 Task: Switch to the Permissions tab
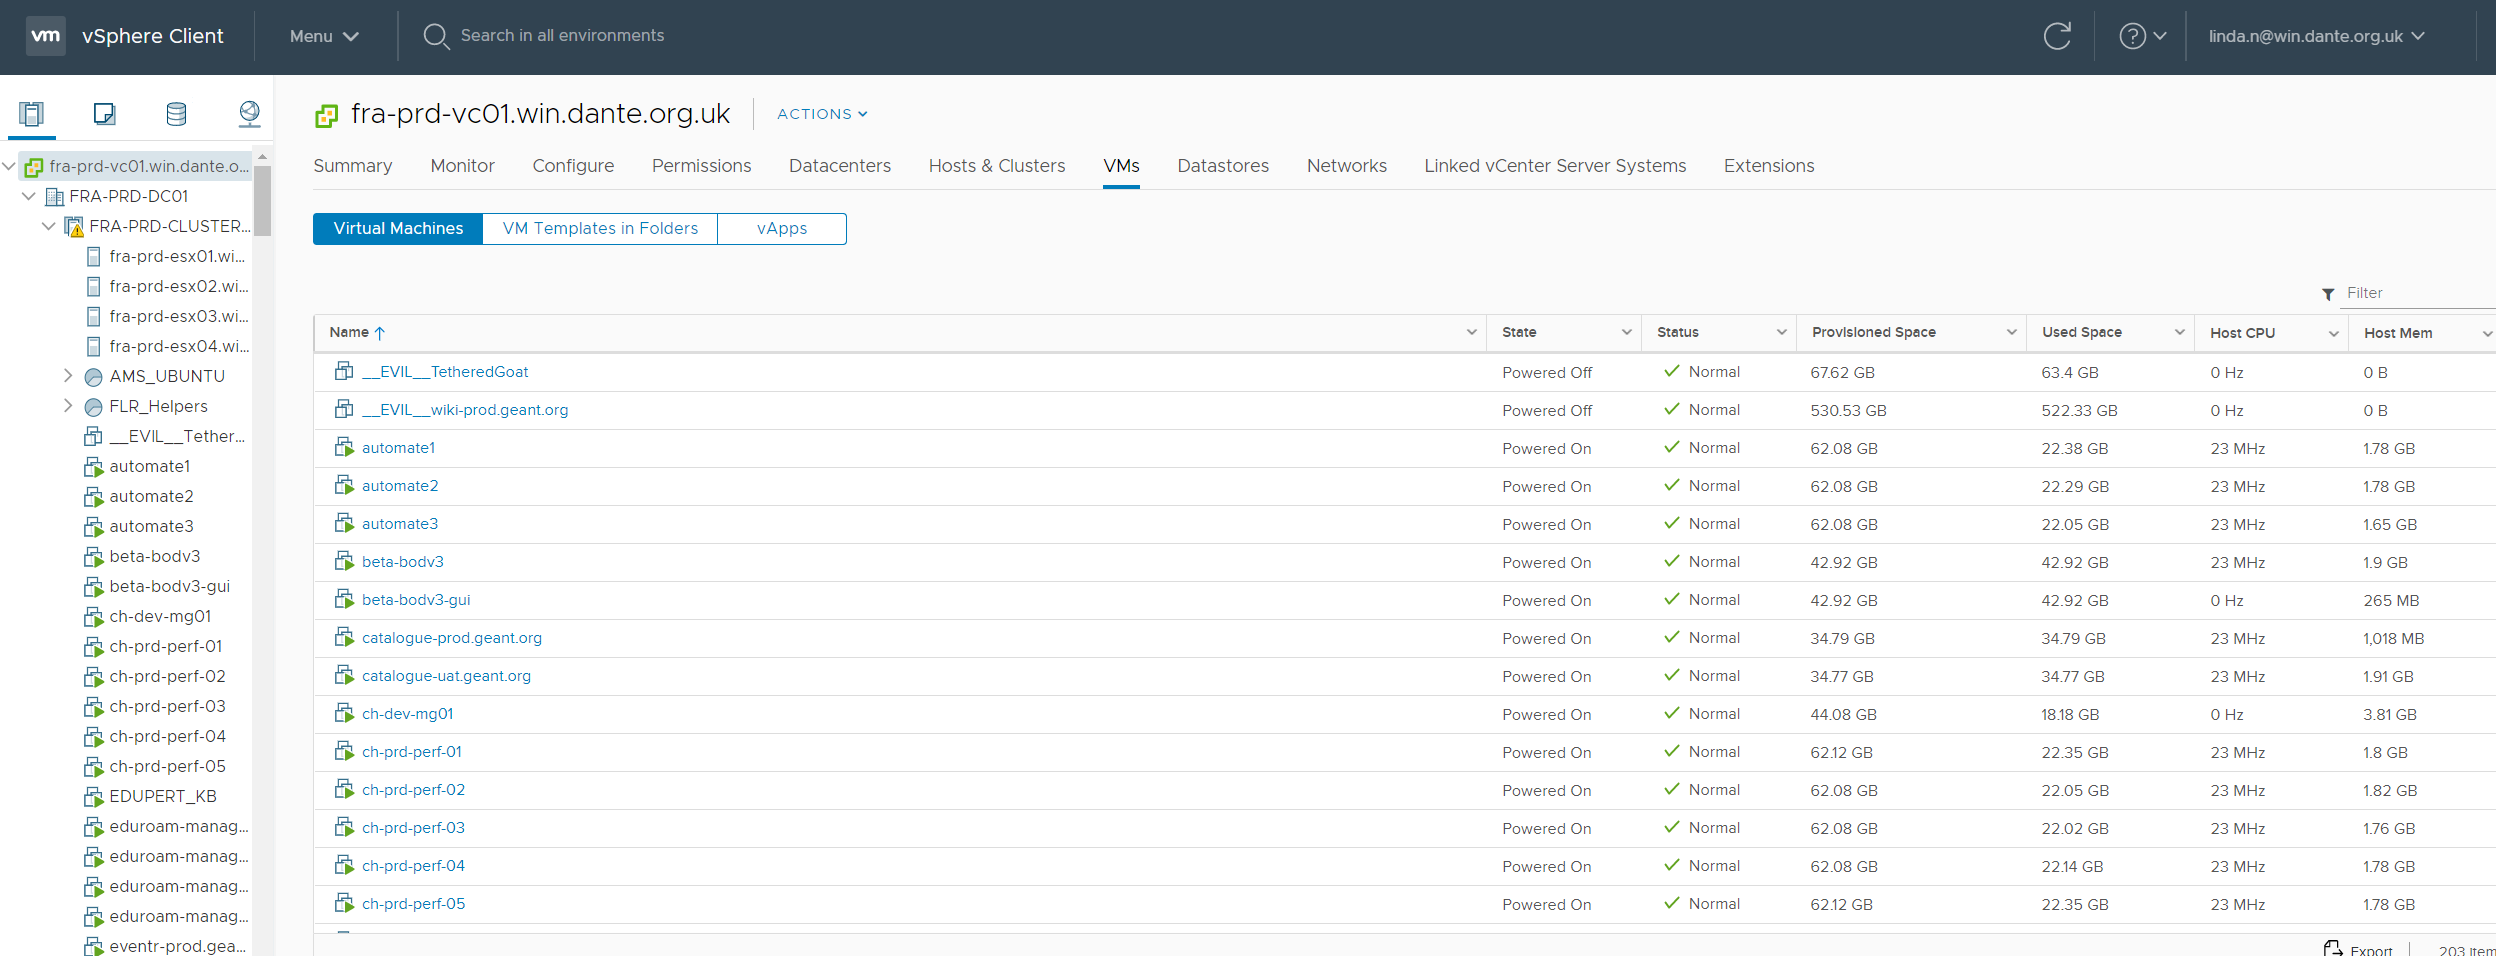click(x=701, y=166)
